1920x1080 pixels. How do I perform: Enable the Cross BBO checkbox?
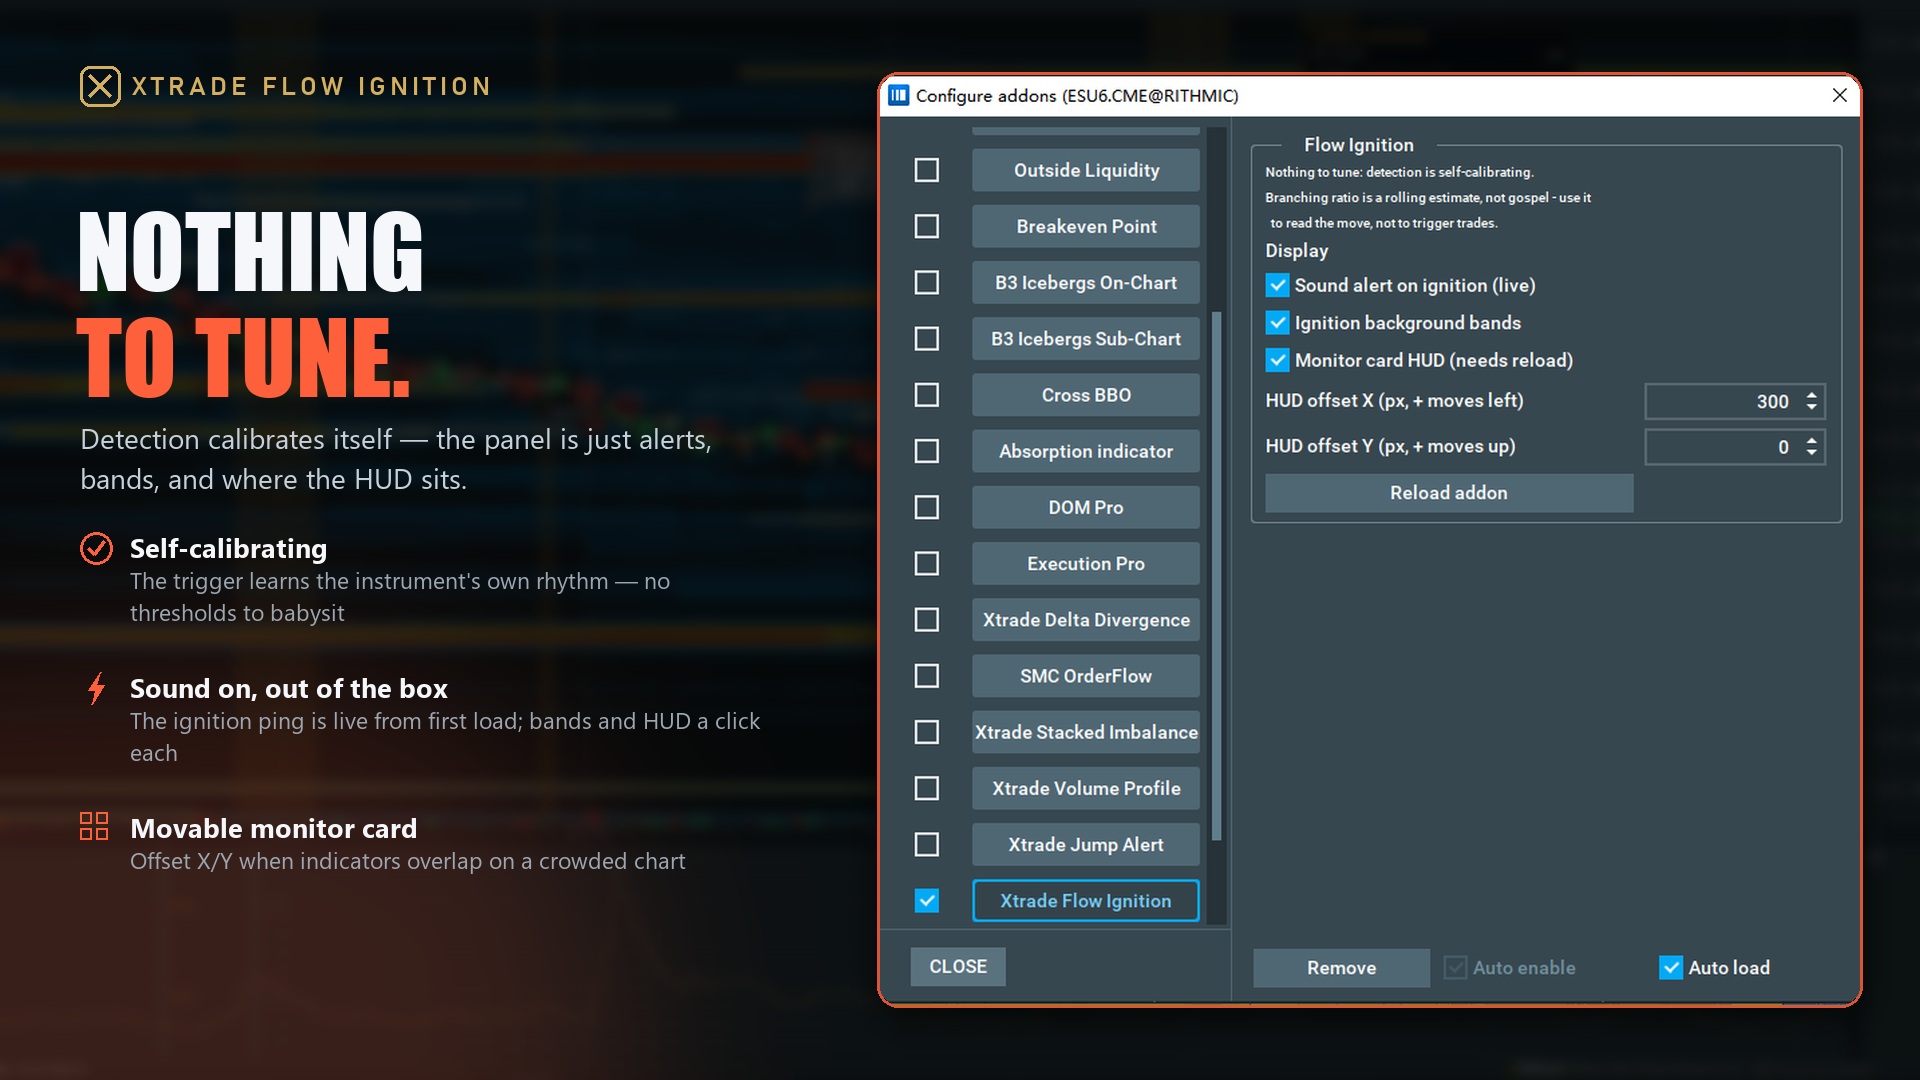[x=927, y=395]
